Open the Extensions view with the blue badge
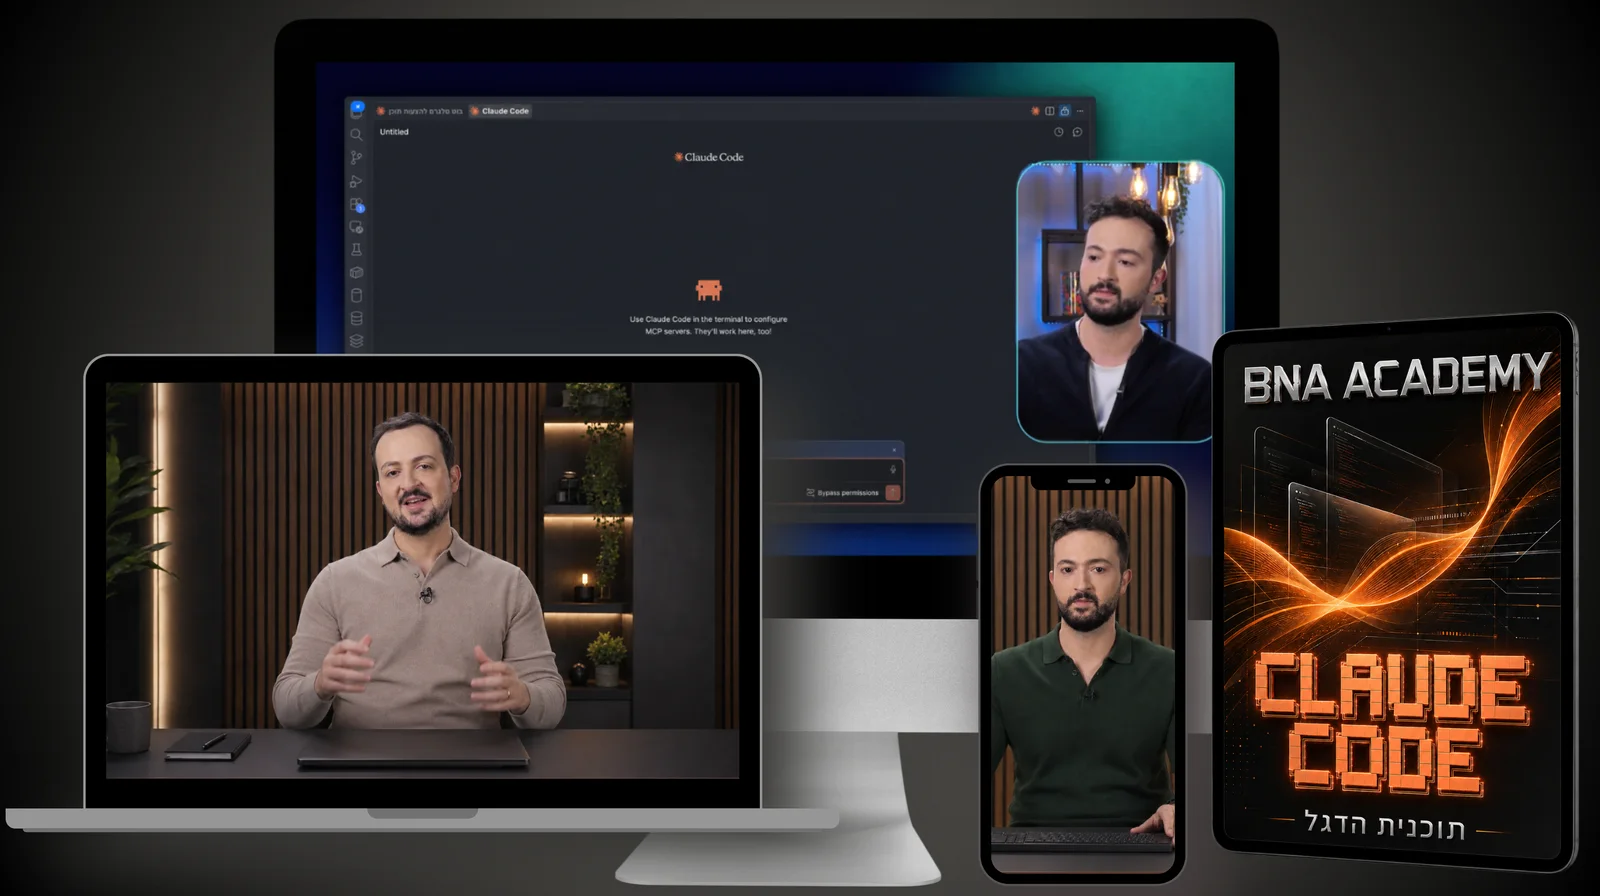Viewport: 1600px width, 896px height. pos(357,205)
